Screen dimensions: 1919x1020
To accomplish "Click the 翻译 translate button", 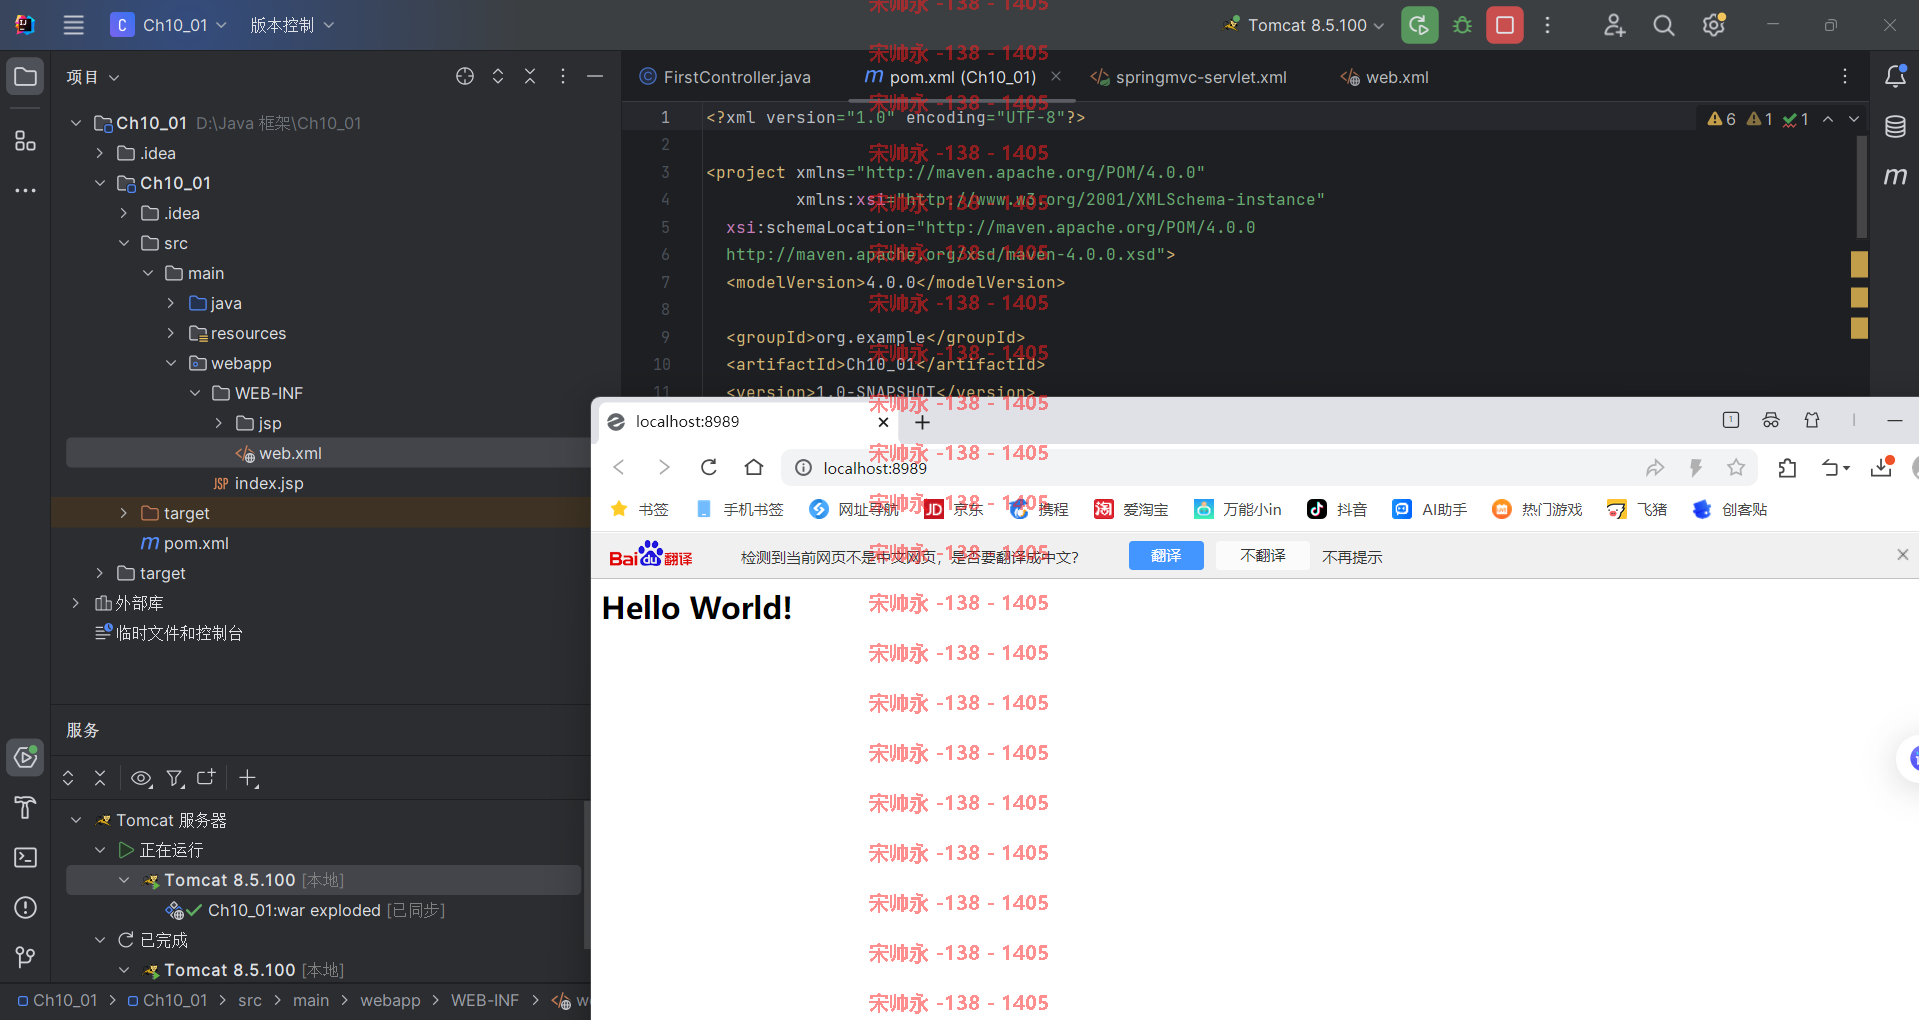I will pos(1166,556).
